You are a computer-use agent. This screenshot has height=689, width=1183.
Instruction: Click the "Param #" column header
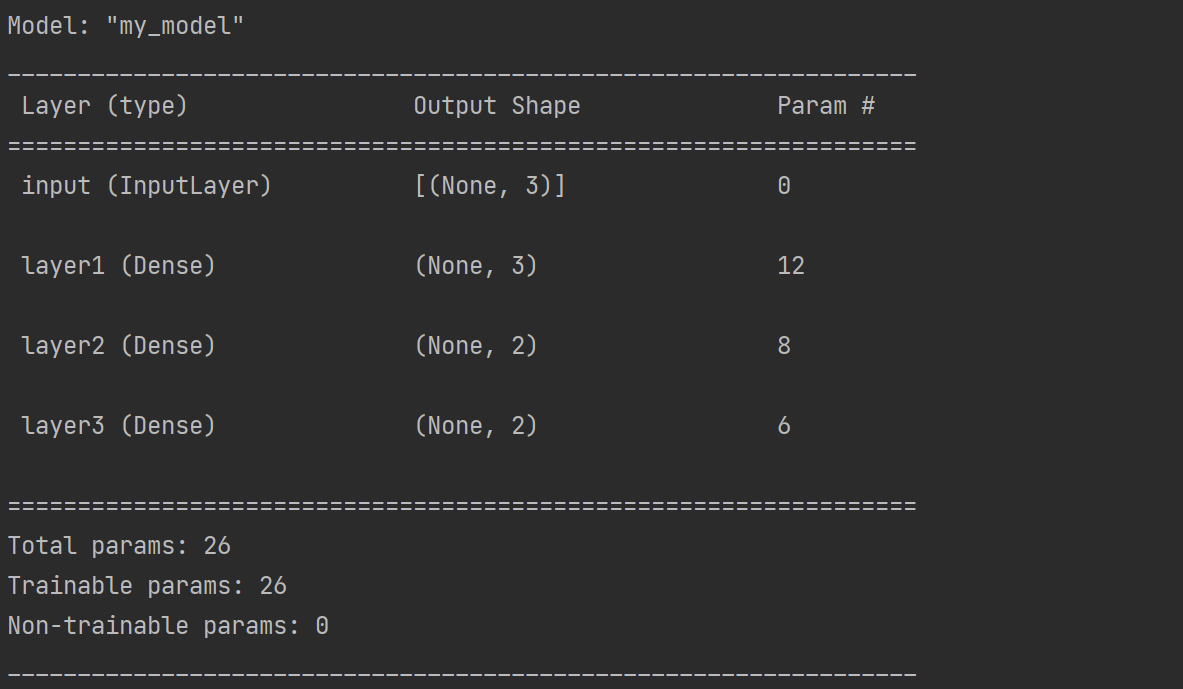826,106
